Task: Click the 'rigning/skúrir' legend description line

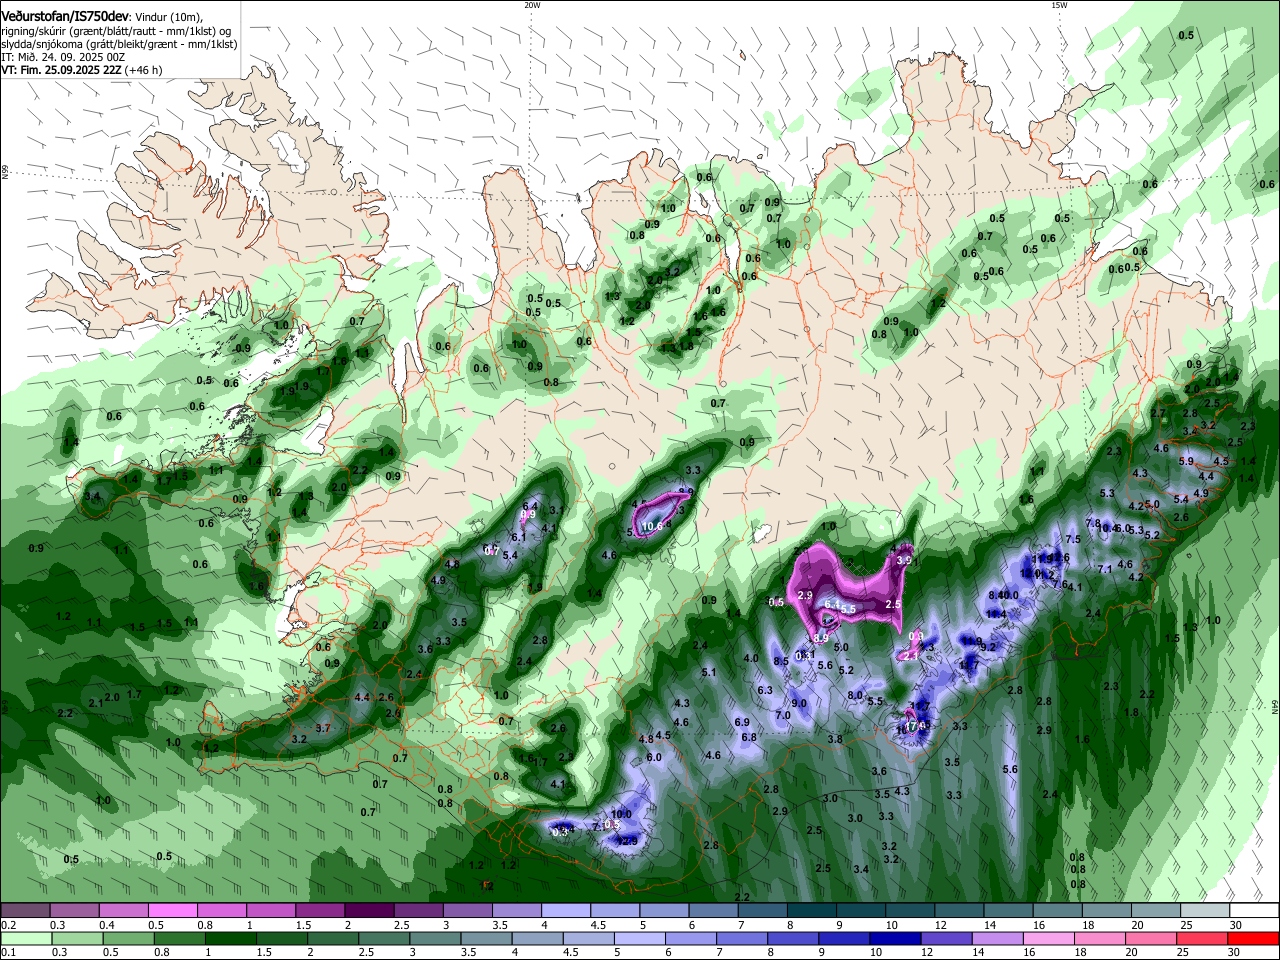Action: pyautogui.click(x=116, y=30)
